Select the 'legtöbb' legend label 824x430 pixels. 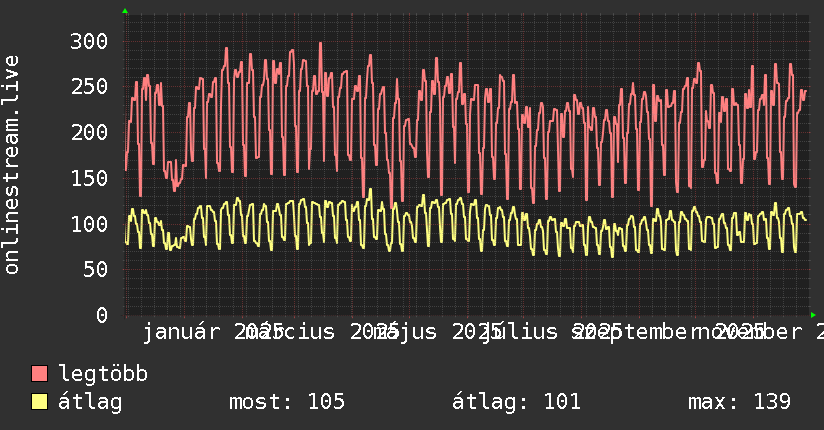click(103, 374)
